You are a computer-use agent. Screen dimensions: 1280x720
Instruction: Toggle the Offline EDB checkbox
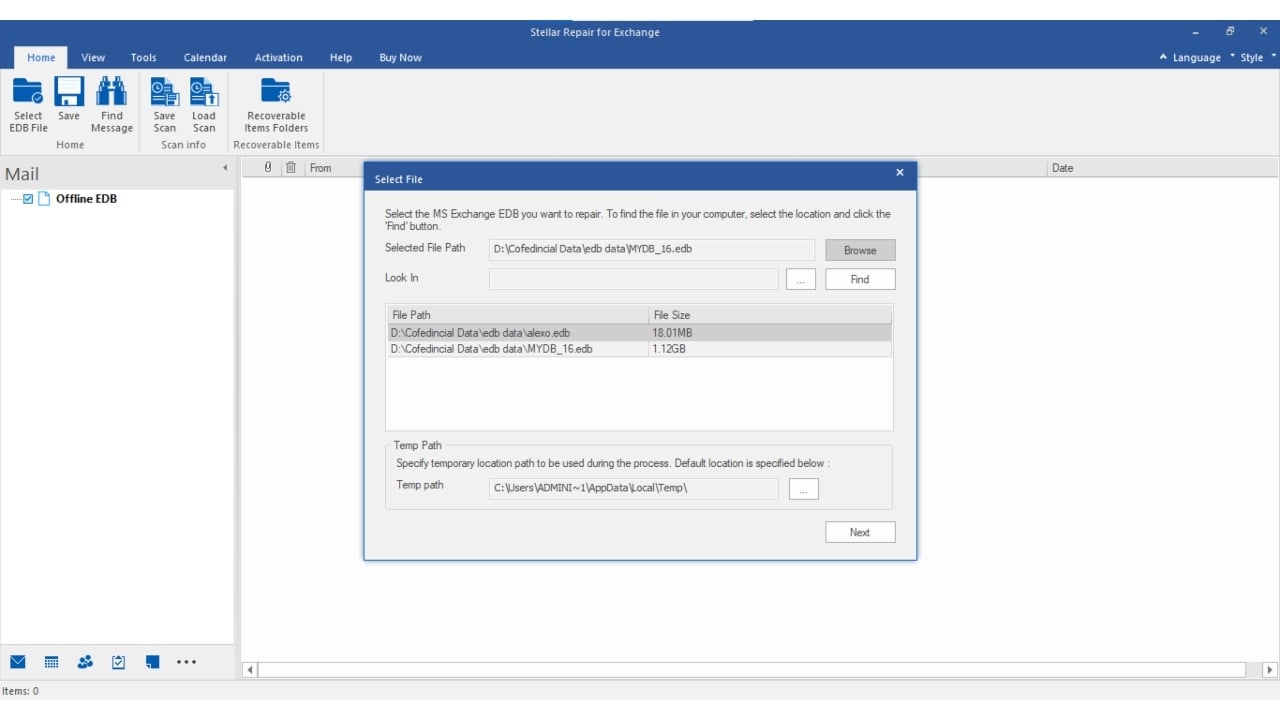(x=28, y=199)
